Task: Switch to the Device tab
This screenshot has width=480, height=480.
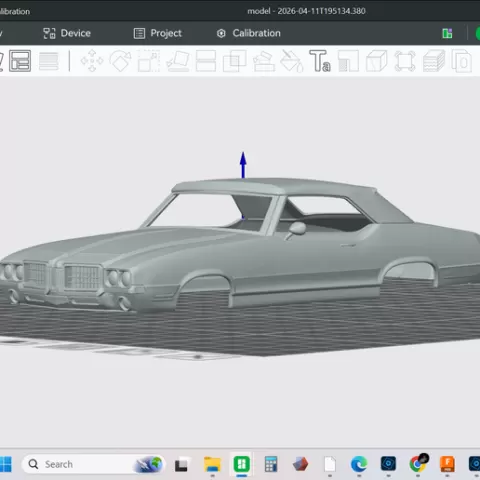Action: [x=67, y=33]
